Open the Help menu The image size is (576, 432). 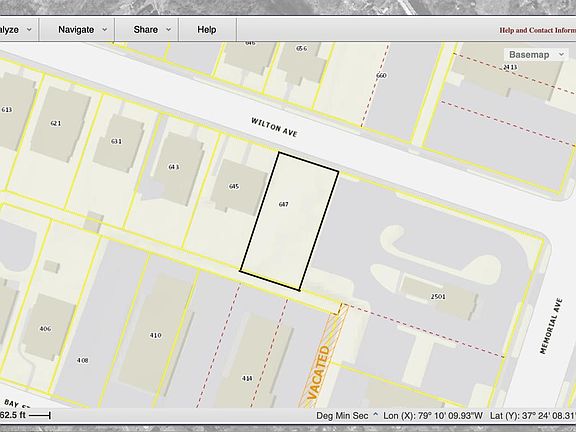(x=207, y=30)
